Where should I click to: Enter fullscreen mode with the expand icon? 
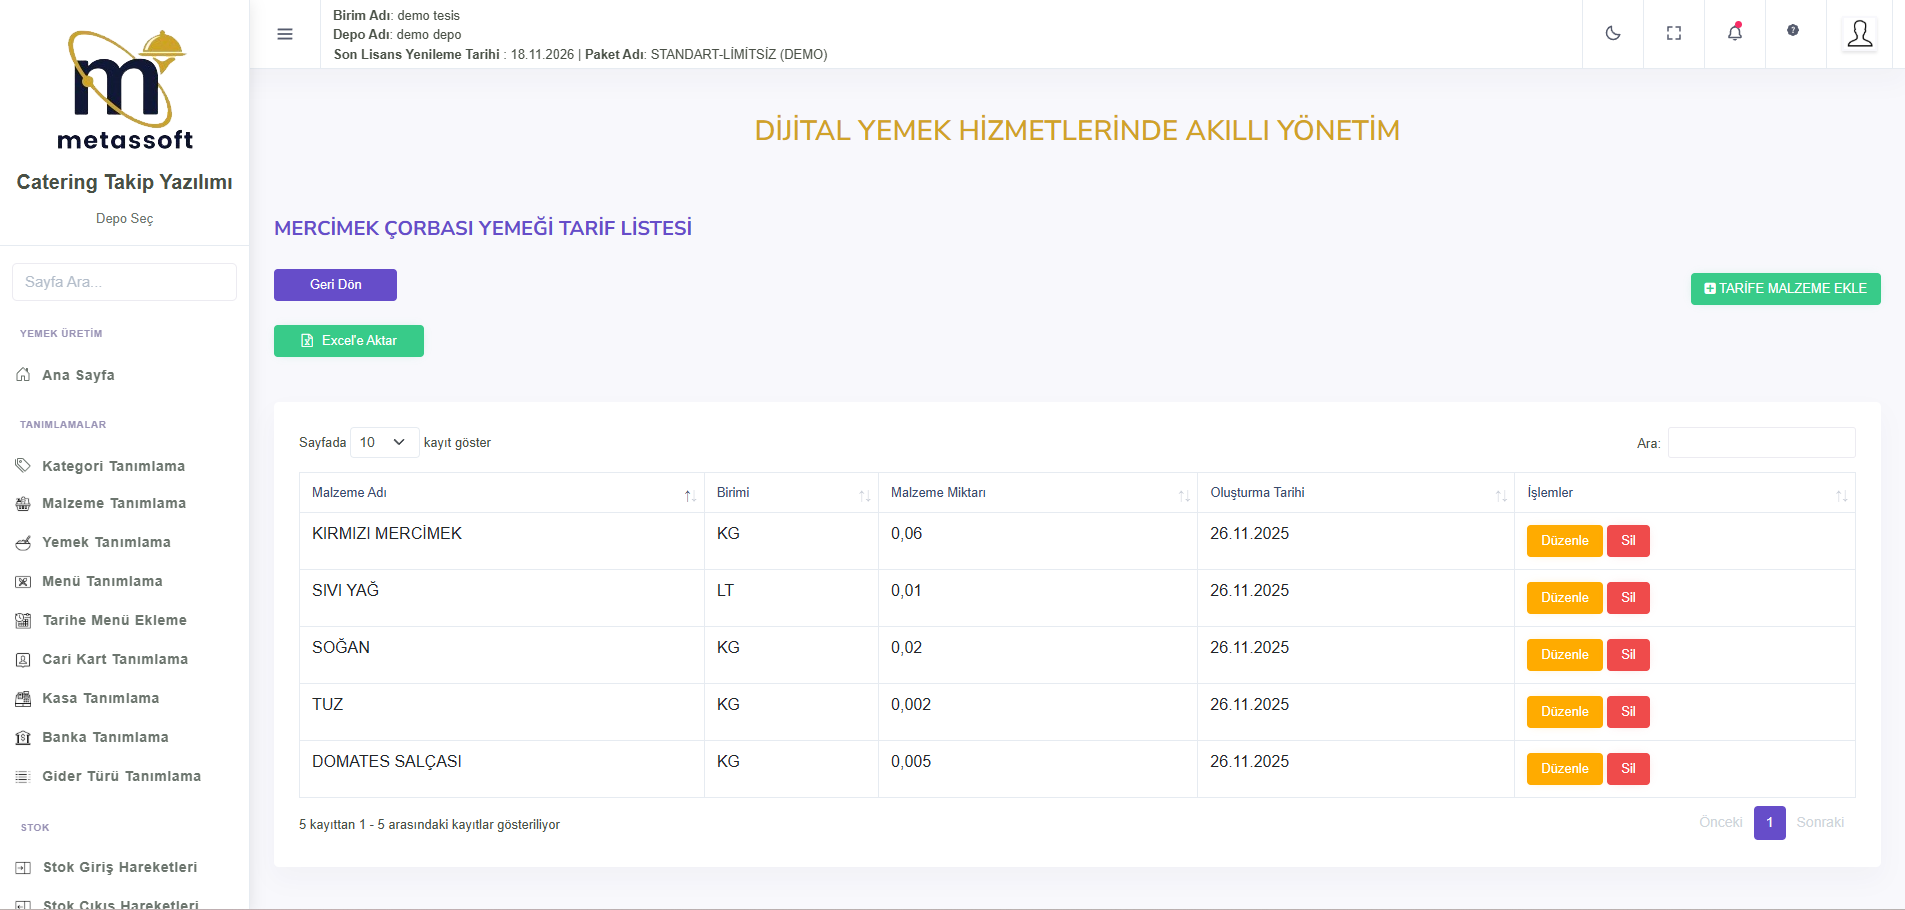(x=1674, y=34)
